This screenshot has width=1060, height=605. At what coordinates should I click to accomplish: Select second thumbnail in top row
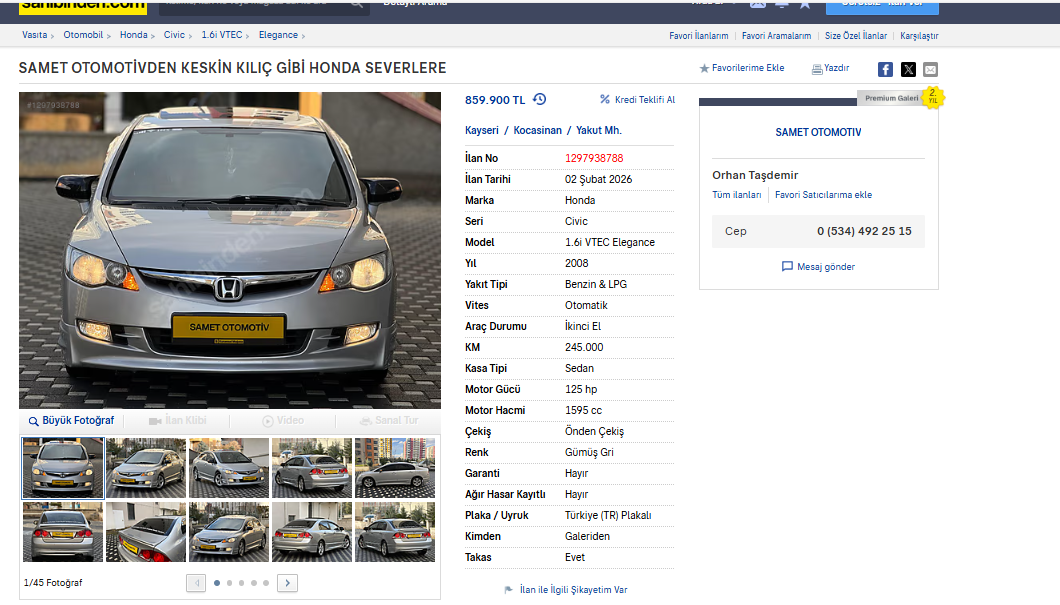point(146,468)
